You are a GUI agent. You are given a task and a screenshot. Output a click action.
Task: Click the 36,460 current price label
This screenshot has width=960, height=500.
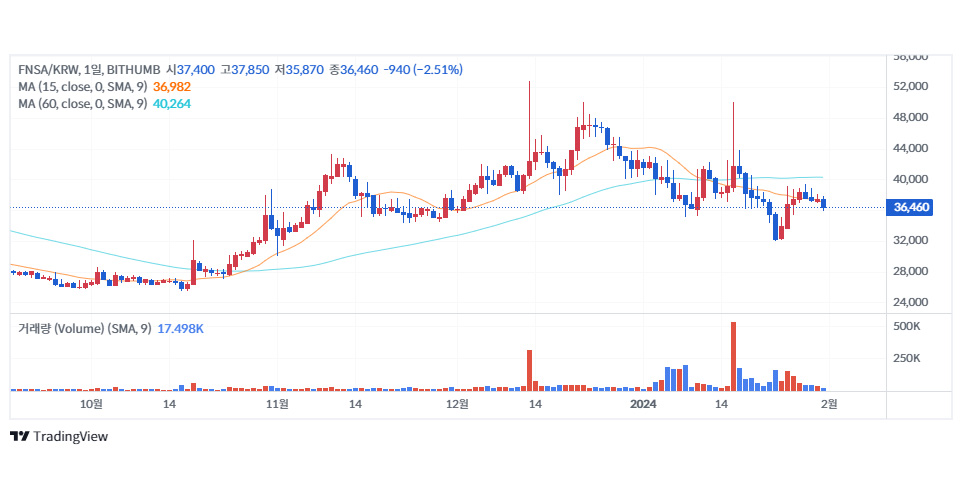click(912, 208)
